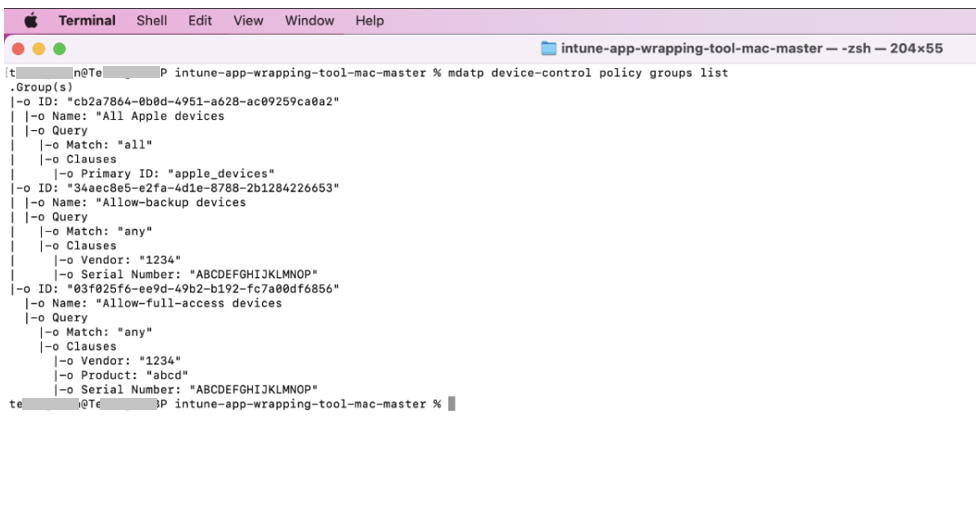Screen dimensions: 976x508
Task: Open the Apple menu
Action: [x=31, y=21]
